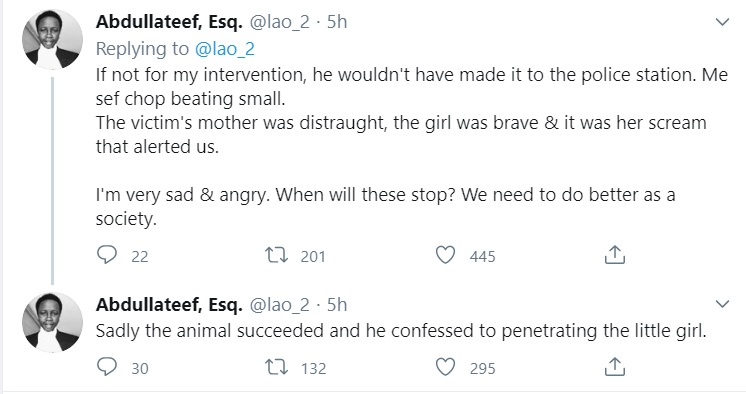The image size is (746, 394).
Task: Click the second tweet's profile avatar
Action: [52, 322]
